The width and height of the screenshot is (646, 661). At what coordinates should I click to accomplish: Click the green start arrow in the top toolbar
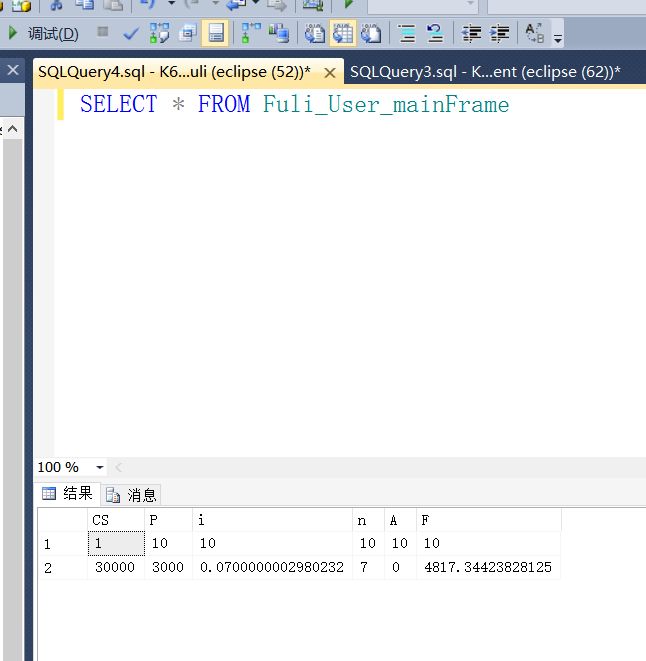coord(348,4)
